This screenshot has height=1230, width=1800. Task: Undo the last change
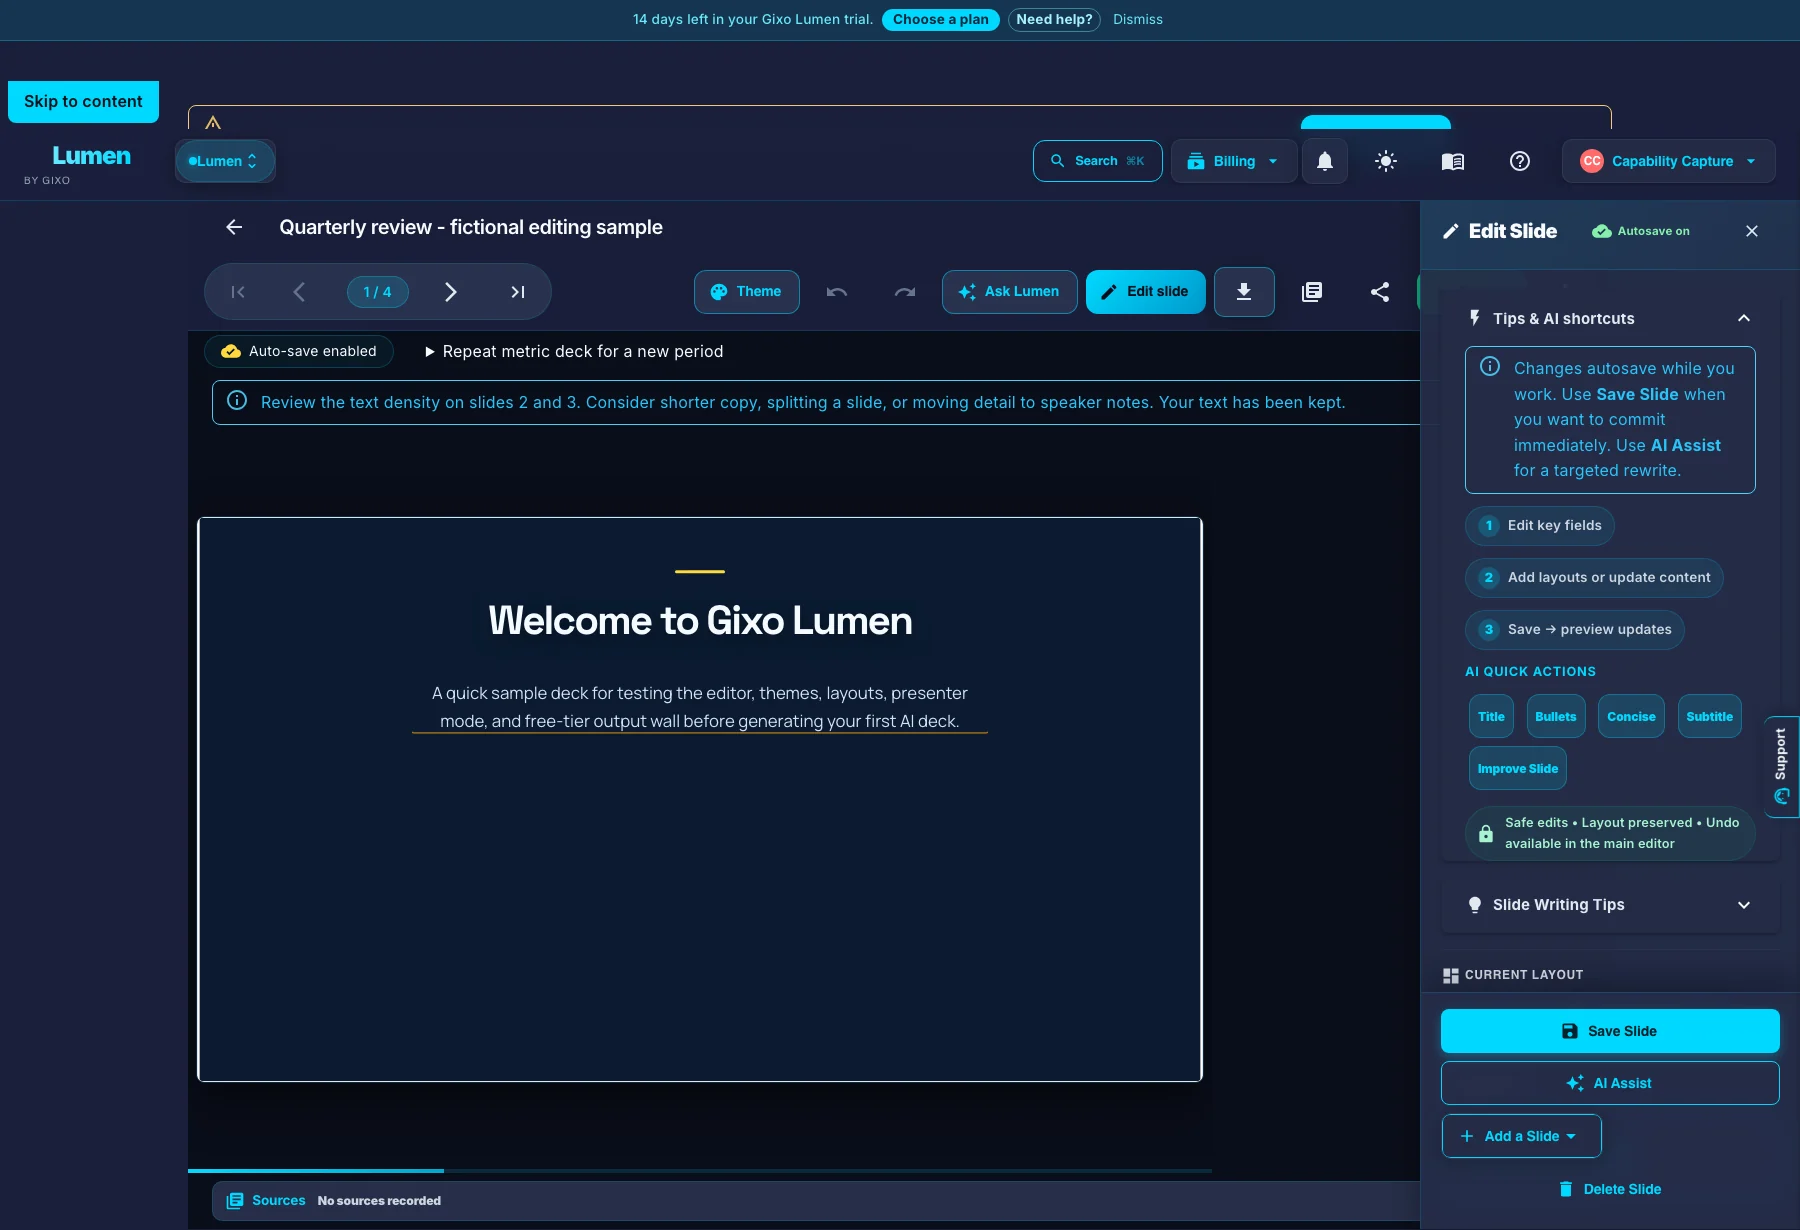click(837, 292)
